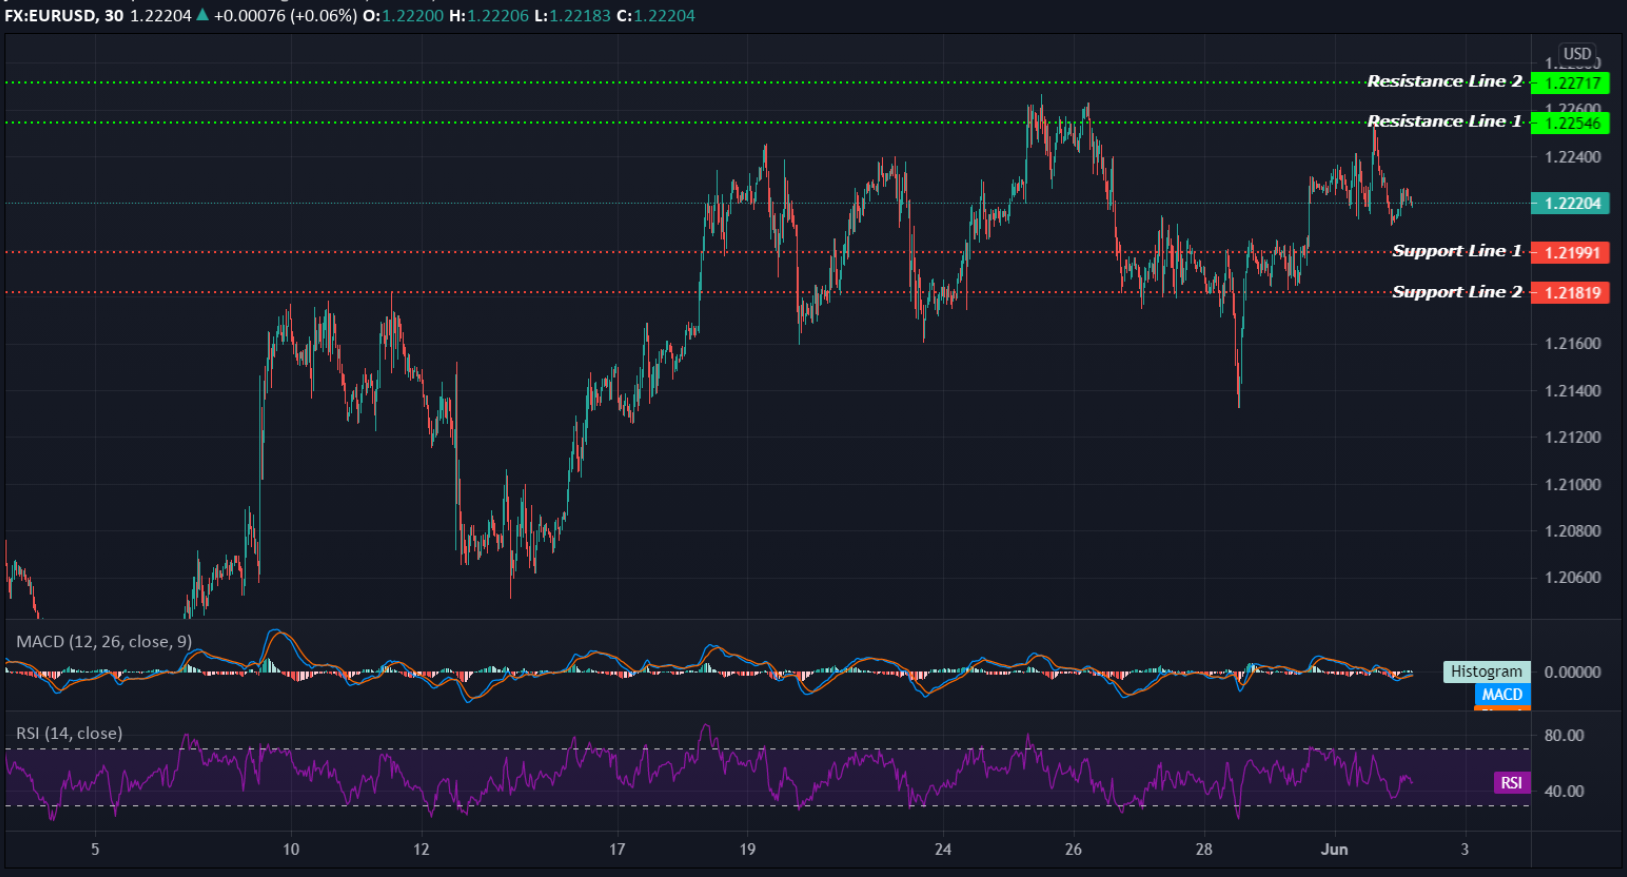Click the 1.22546 green price tag

tap(1571, 123)
